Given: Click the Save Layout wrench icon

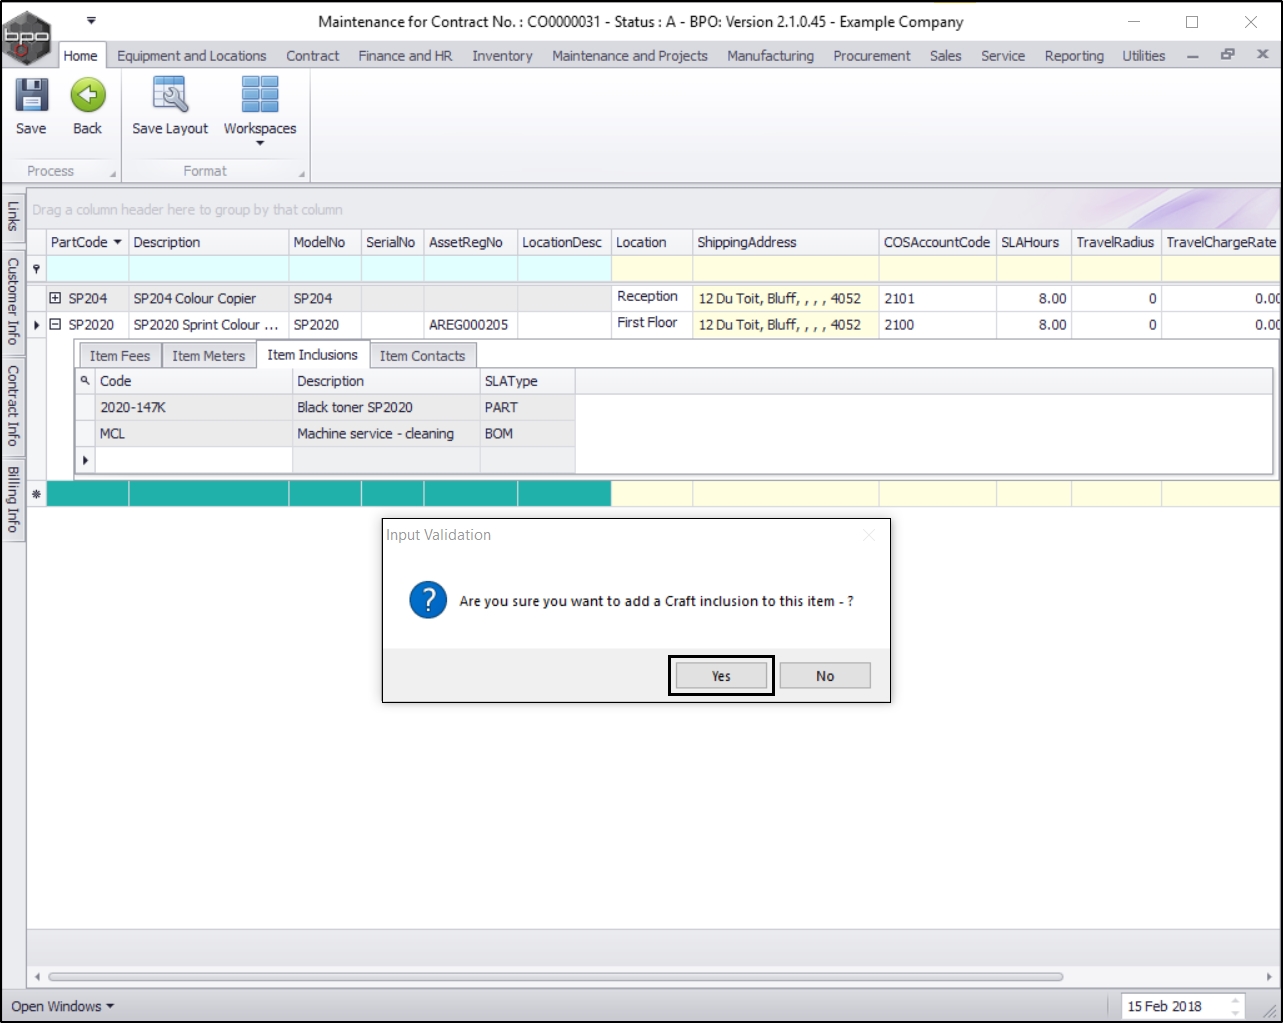Looking at the screenshot, I should pos(170,95).
